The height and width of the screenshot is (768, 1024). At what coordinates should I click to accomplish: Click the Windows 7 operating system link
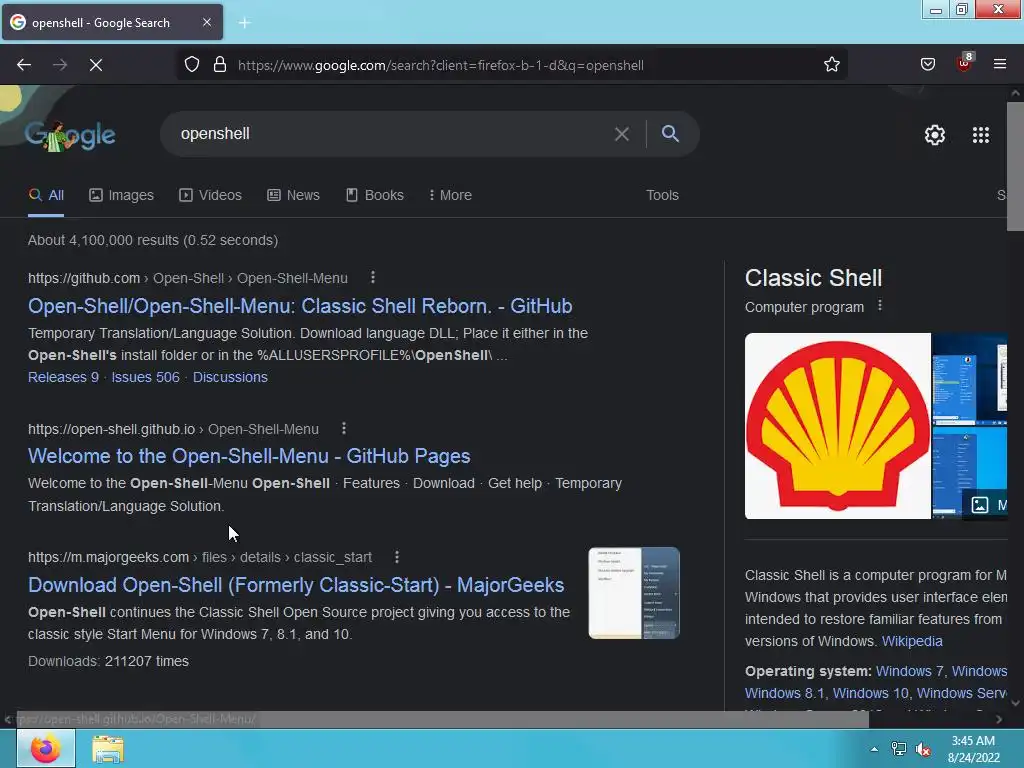[910, 671]
